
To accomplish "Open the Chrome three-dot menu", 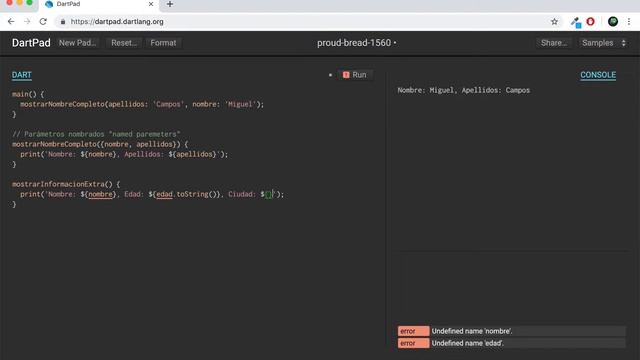I will pyautogui.click(x=629, y=22).
